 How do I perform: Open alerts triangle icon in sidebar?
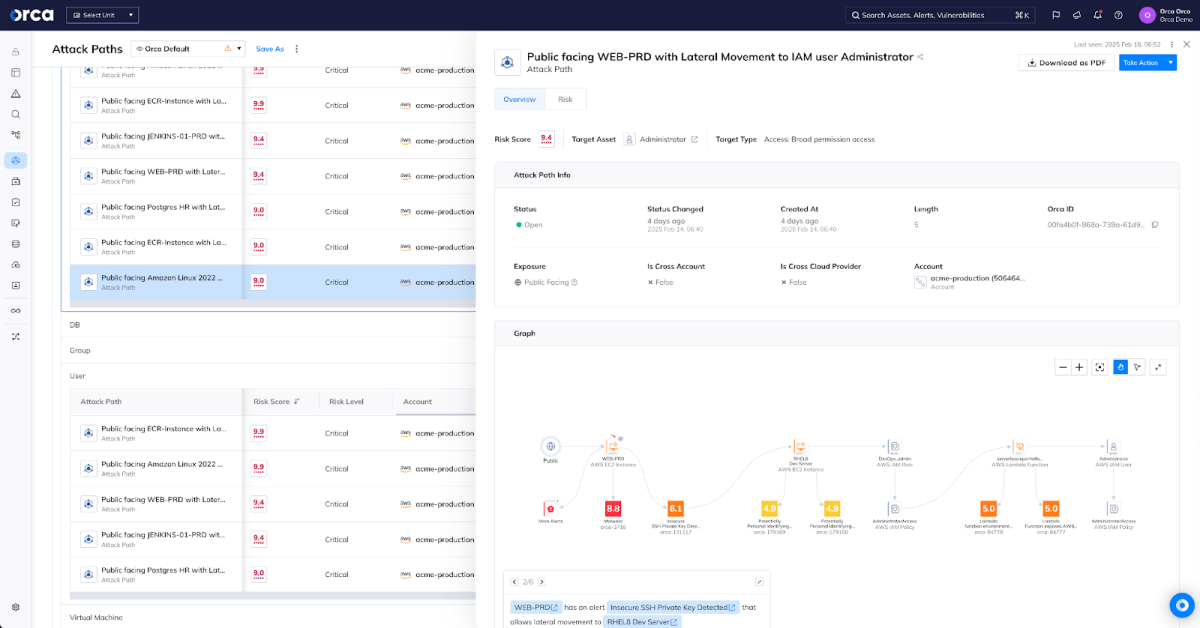click(x=16, y=93)
